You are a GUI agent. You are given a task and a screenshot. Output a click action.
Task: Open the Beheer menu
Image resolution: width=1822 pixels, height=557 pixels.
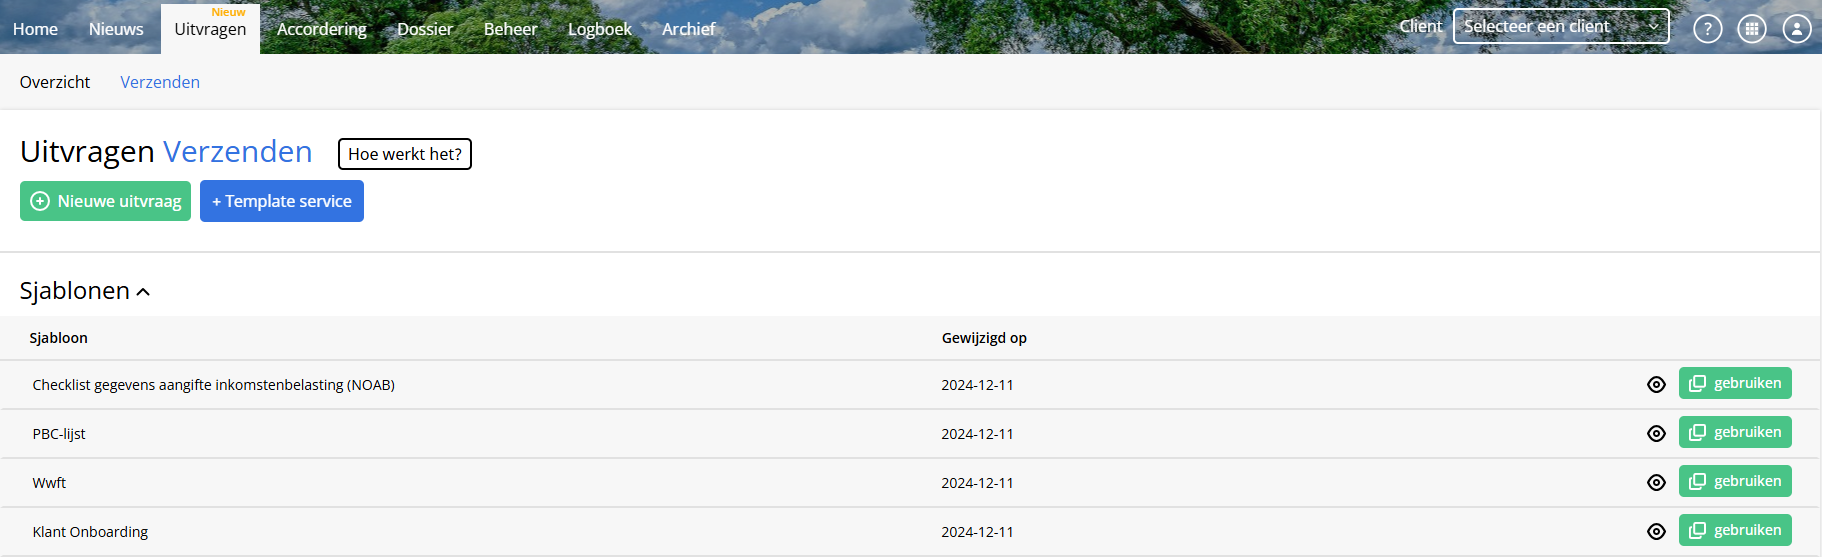coord(510,29)
